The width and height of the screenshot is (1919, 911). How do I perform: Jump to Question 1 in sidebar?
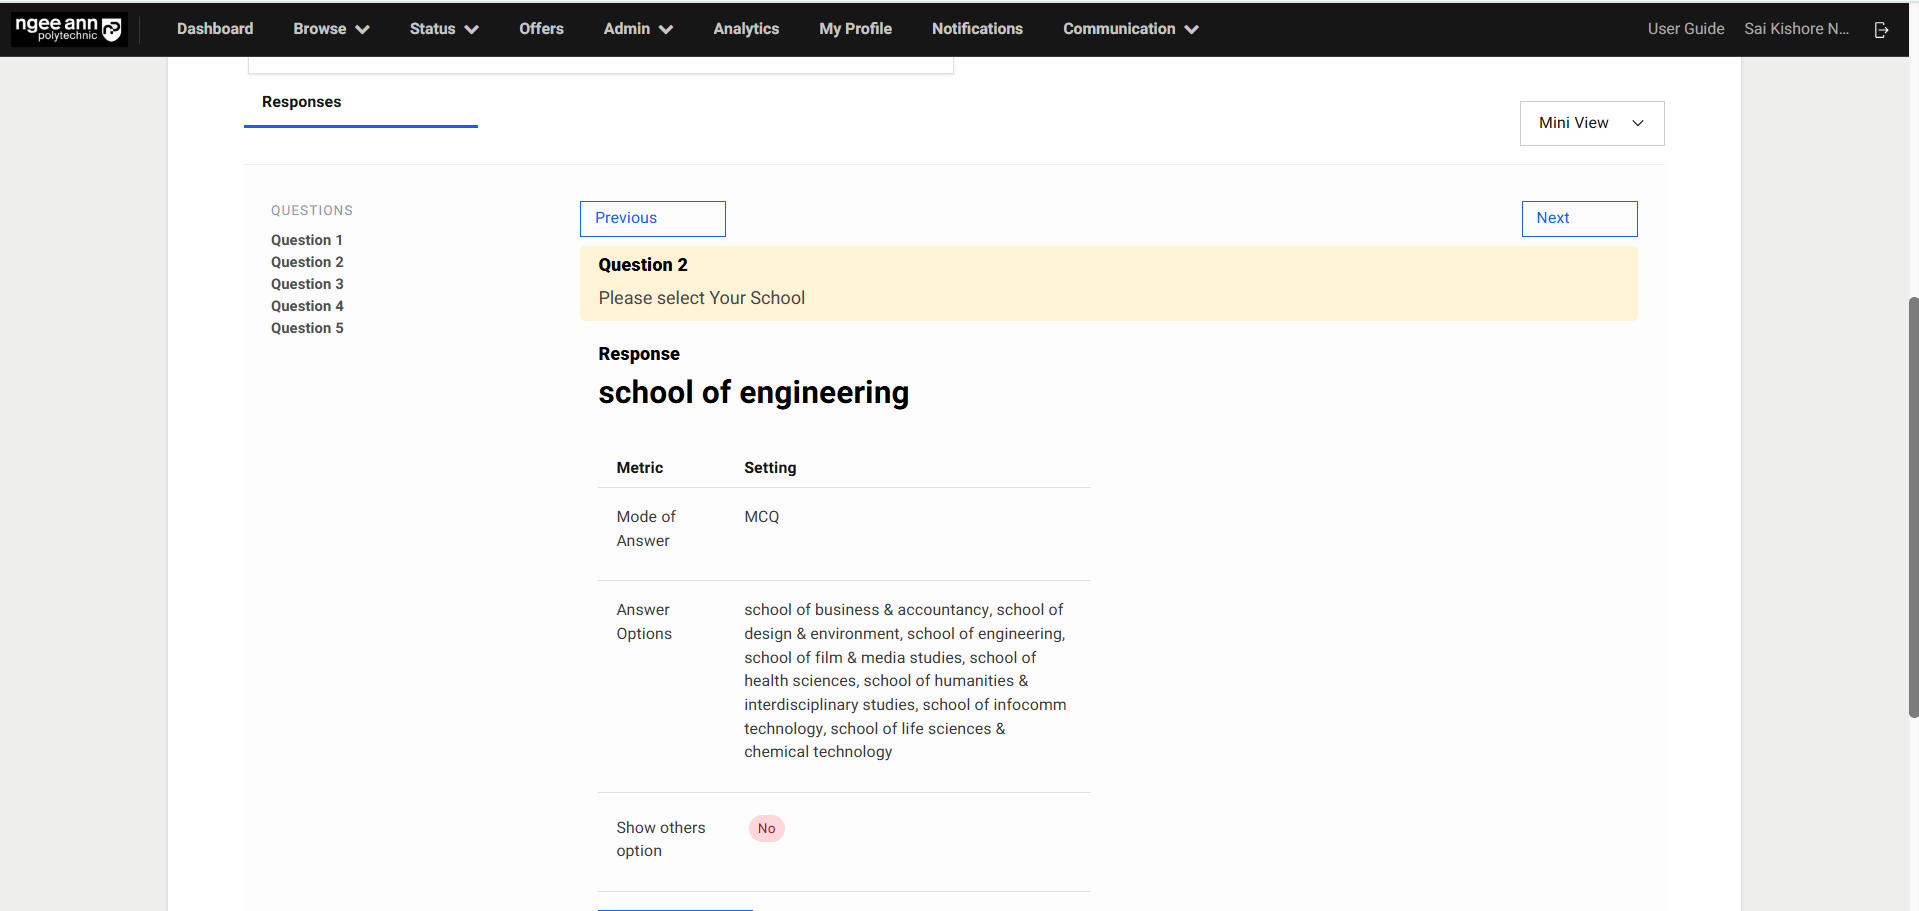point(307,240)
